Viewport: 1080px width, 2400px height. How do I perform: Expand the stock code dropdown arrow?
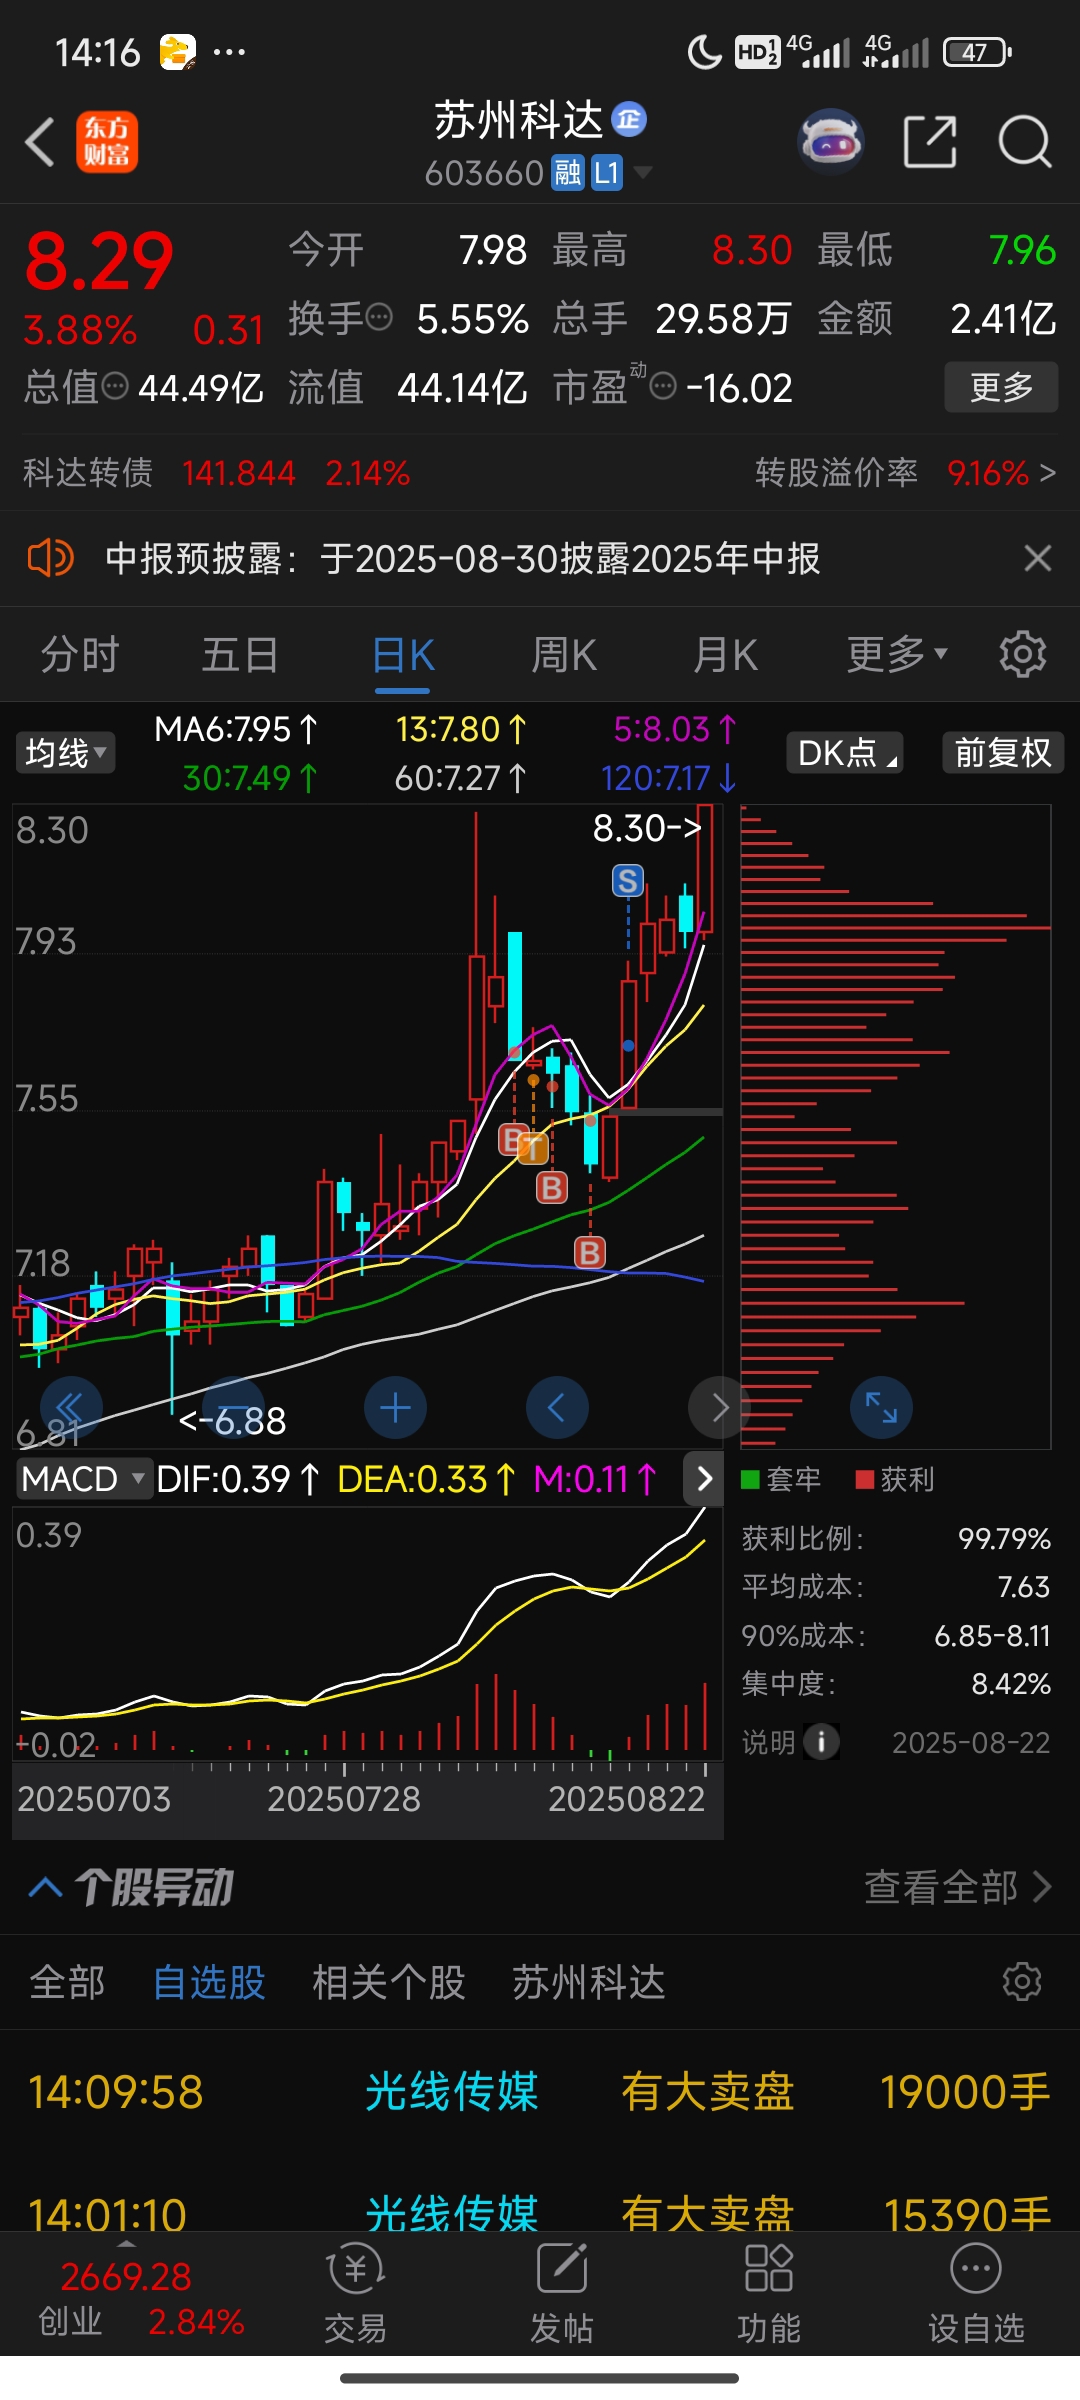643,173
